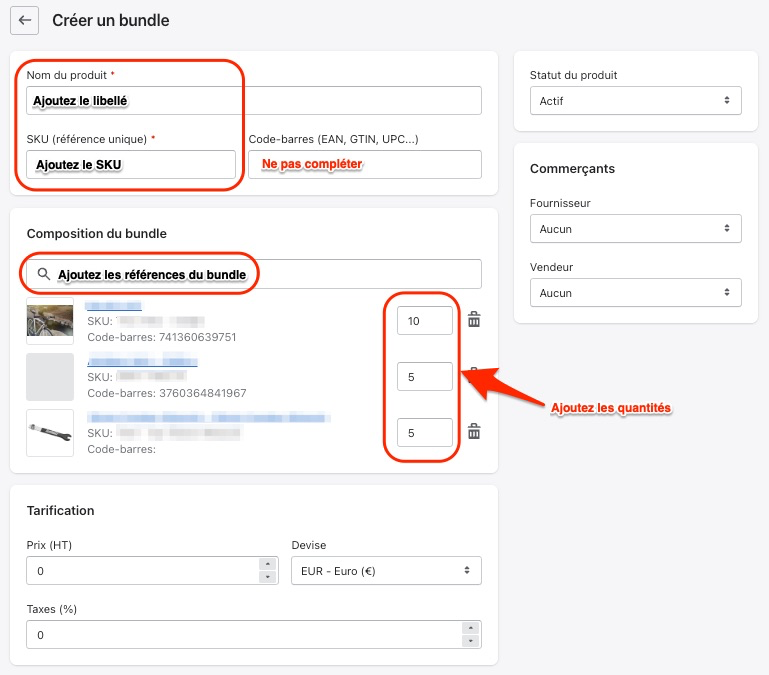This screenshot has height=675, width=769.
Task: Click the Nom du produit field
Action: point(300,101)
